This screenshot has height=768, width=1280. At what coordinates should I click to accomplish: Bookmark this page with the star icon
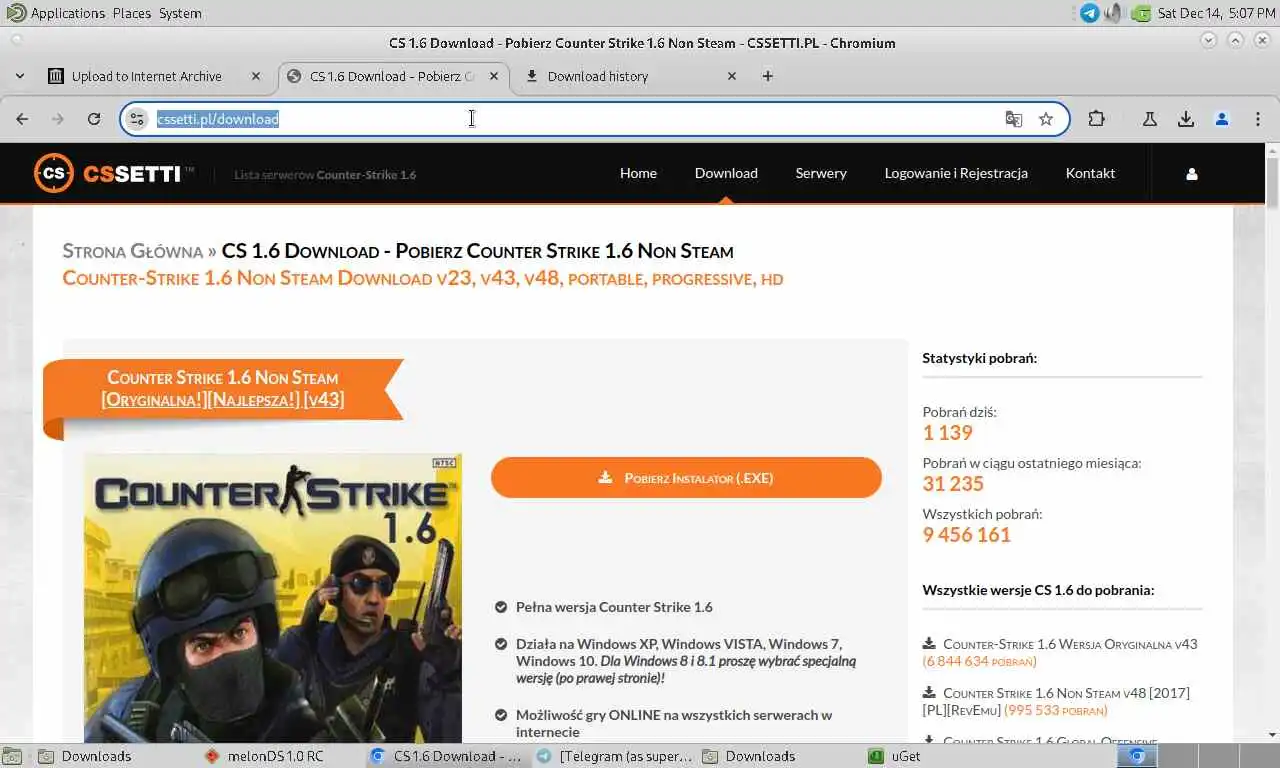pyautogui.click(x=1046, y=119)
